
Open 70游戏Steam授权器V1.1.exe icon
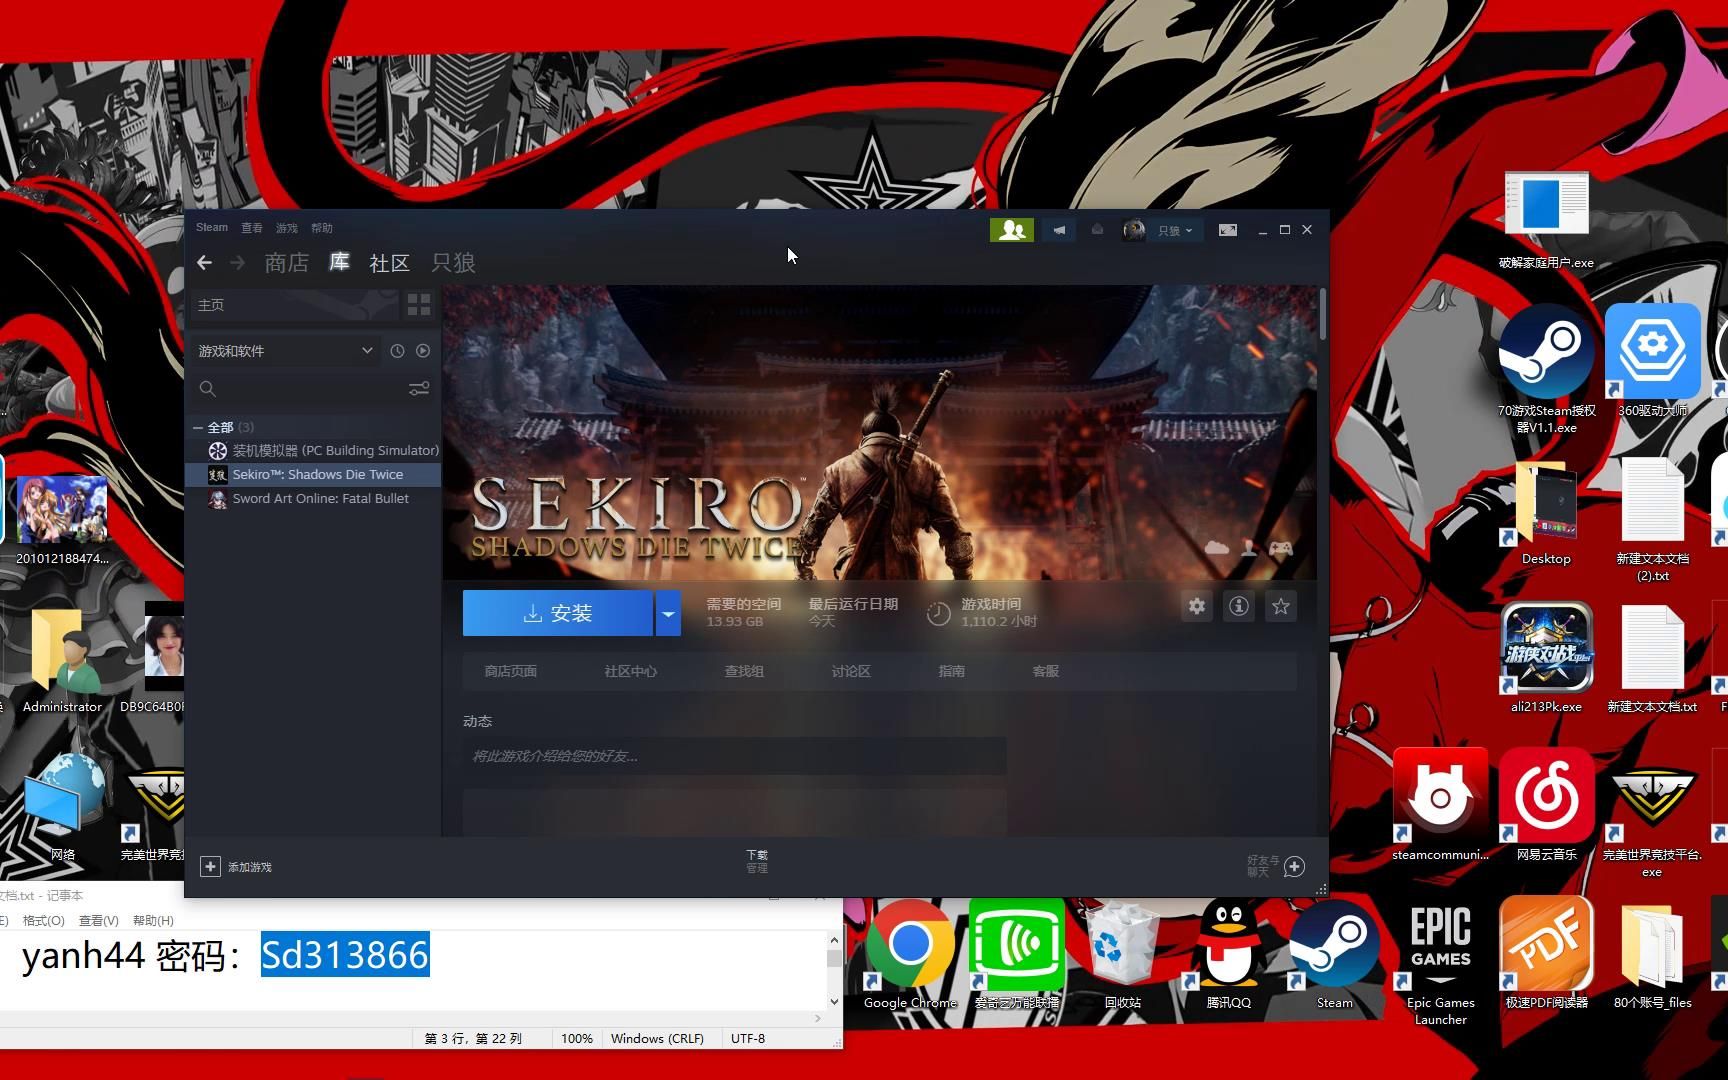tap(1546, 370)
